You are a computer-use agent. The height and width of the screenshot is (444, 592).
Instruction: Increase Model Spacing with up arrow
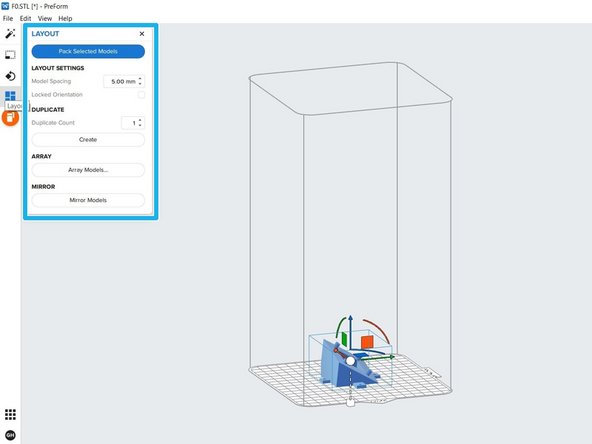[x=140, y=79]
